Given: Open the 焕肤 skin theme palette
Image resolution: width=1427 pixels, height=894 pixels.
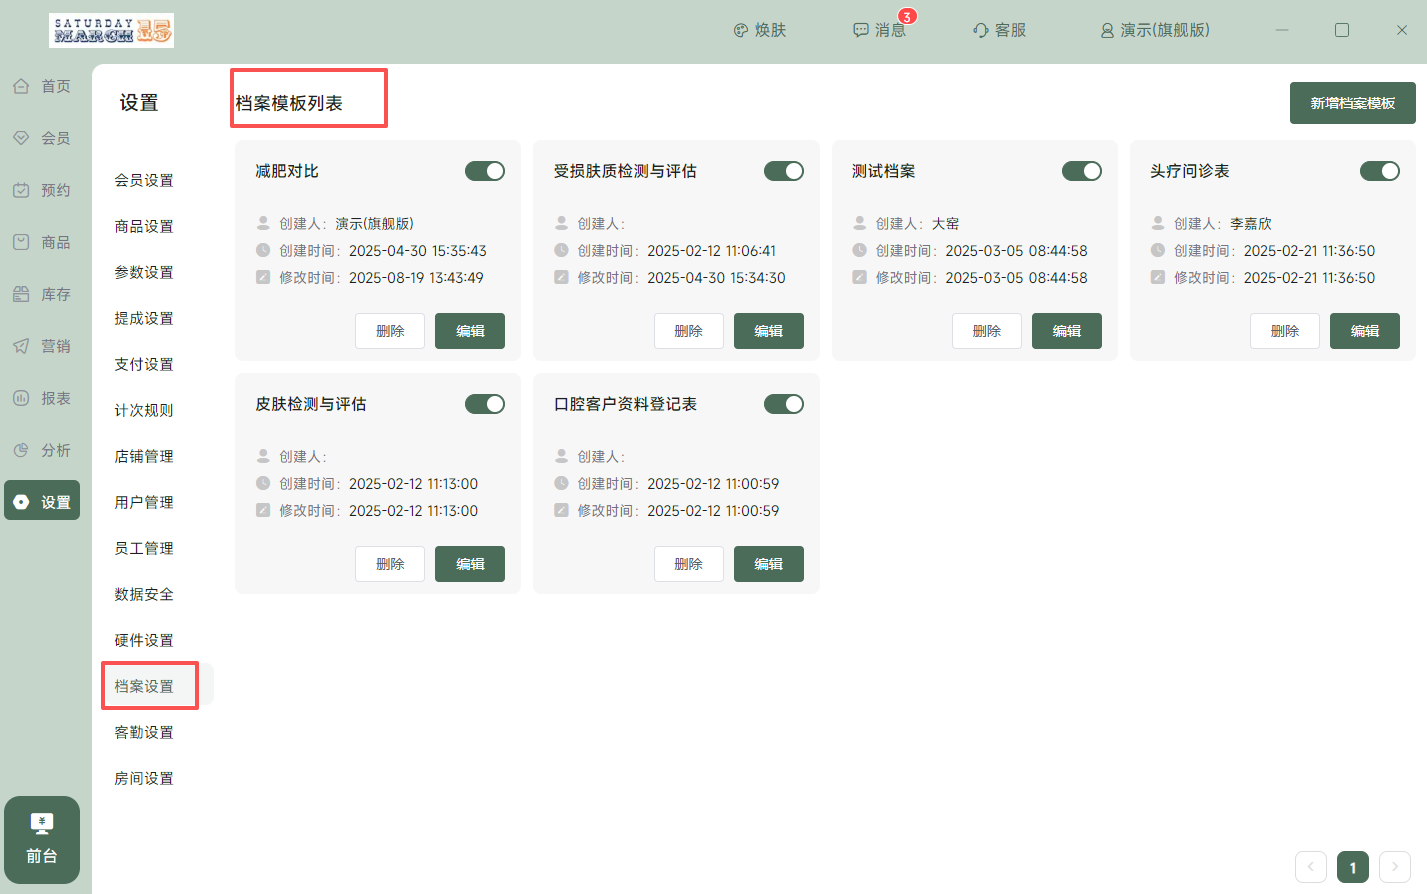Looking at the screenshot, I should 741,30.
